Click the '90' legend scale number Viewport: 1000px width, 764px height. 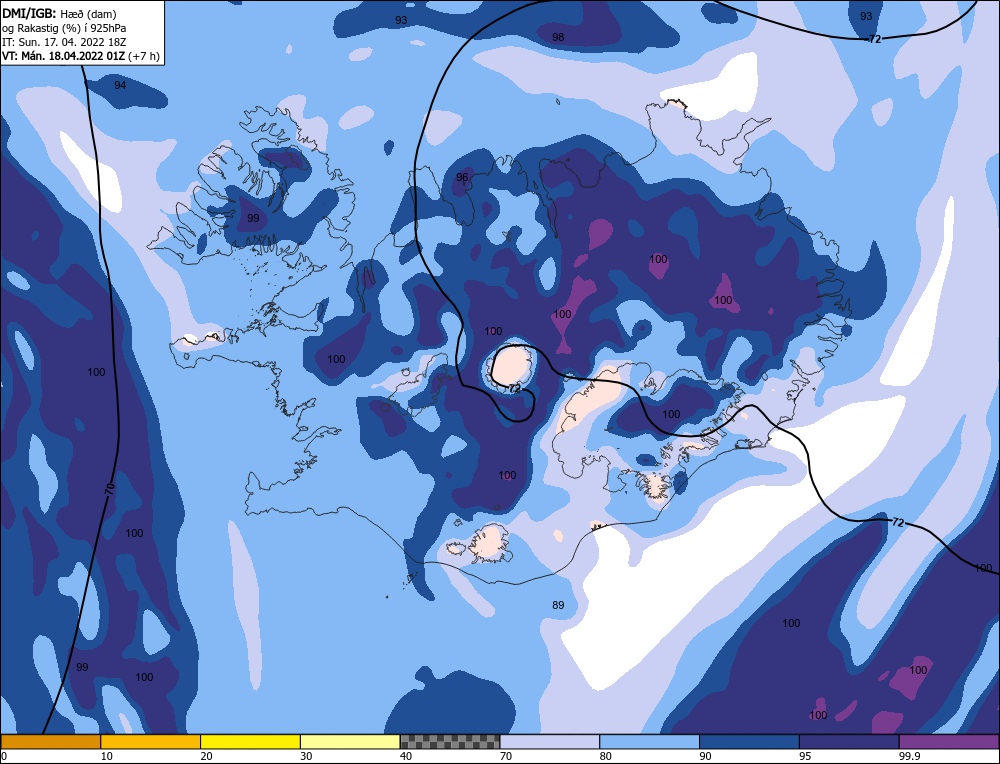pyautogui.click(x=705, y=756)
